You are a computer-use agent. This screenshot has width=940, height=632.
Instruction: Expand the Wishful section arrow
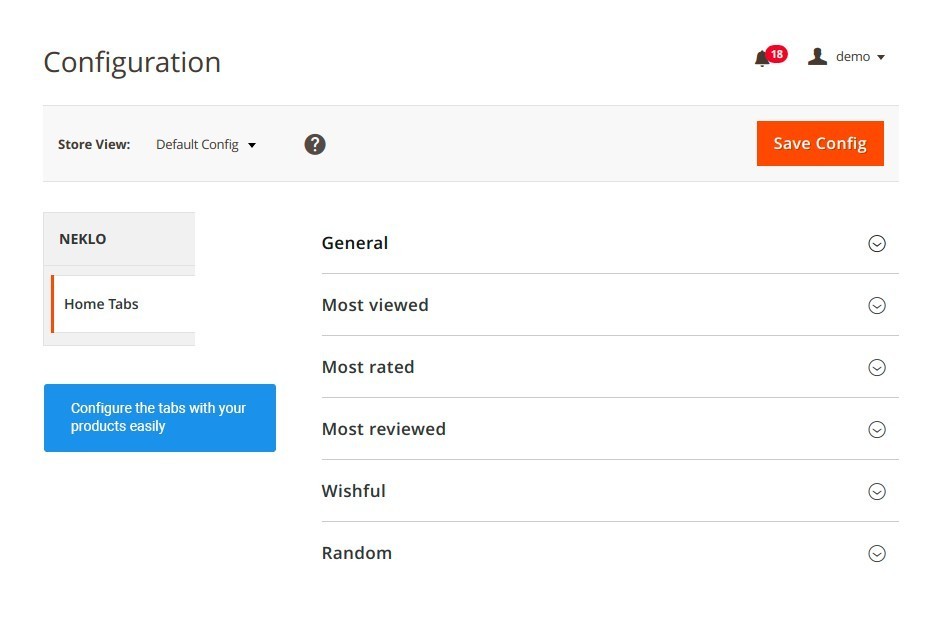tap(877, 492)
